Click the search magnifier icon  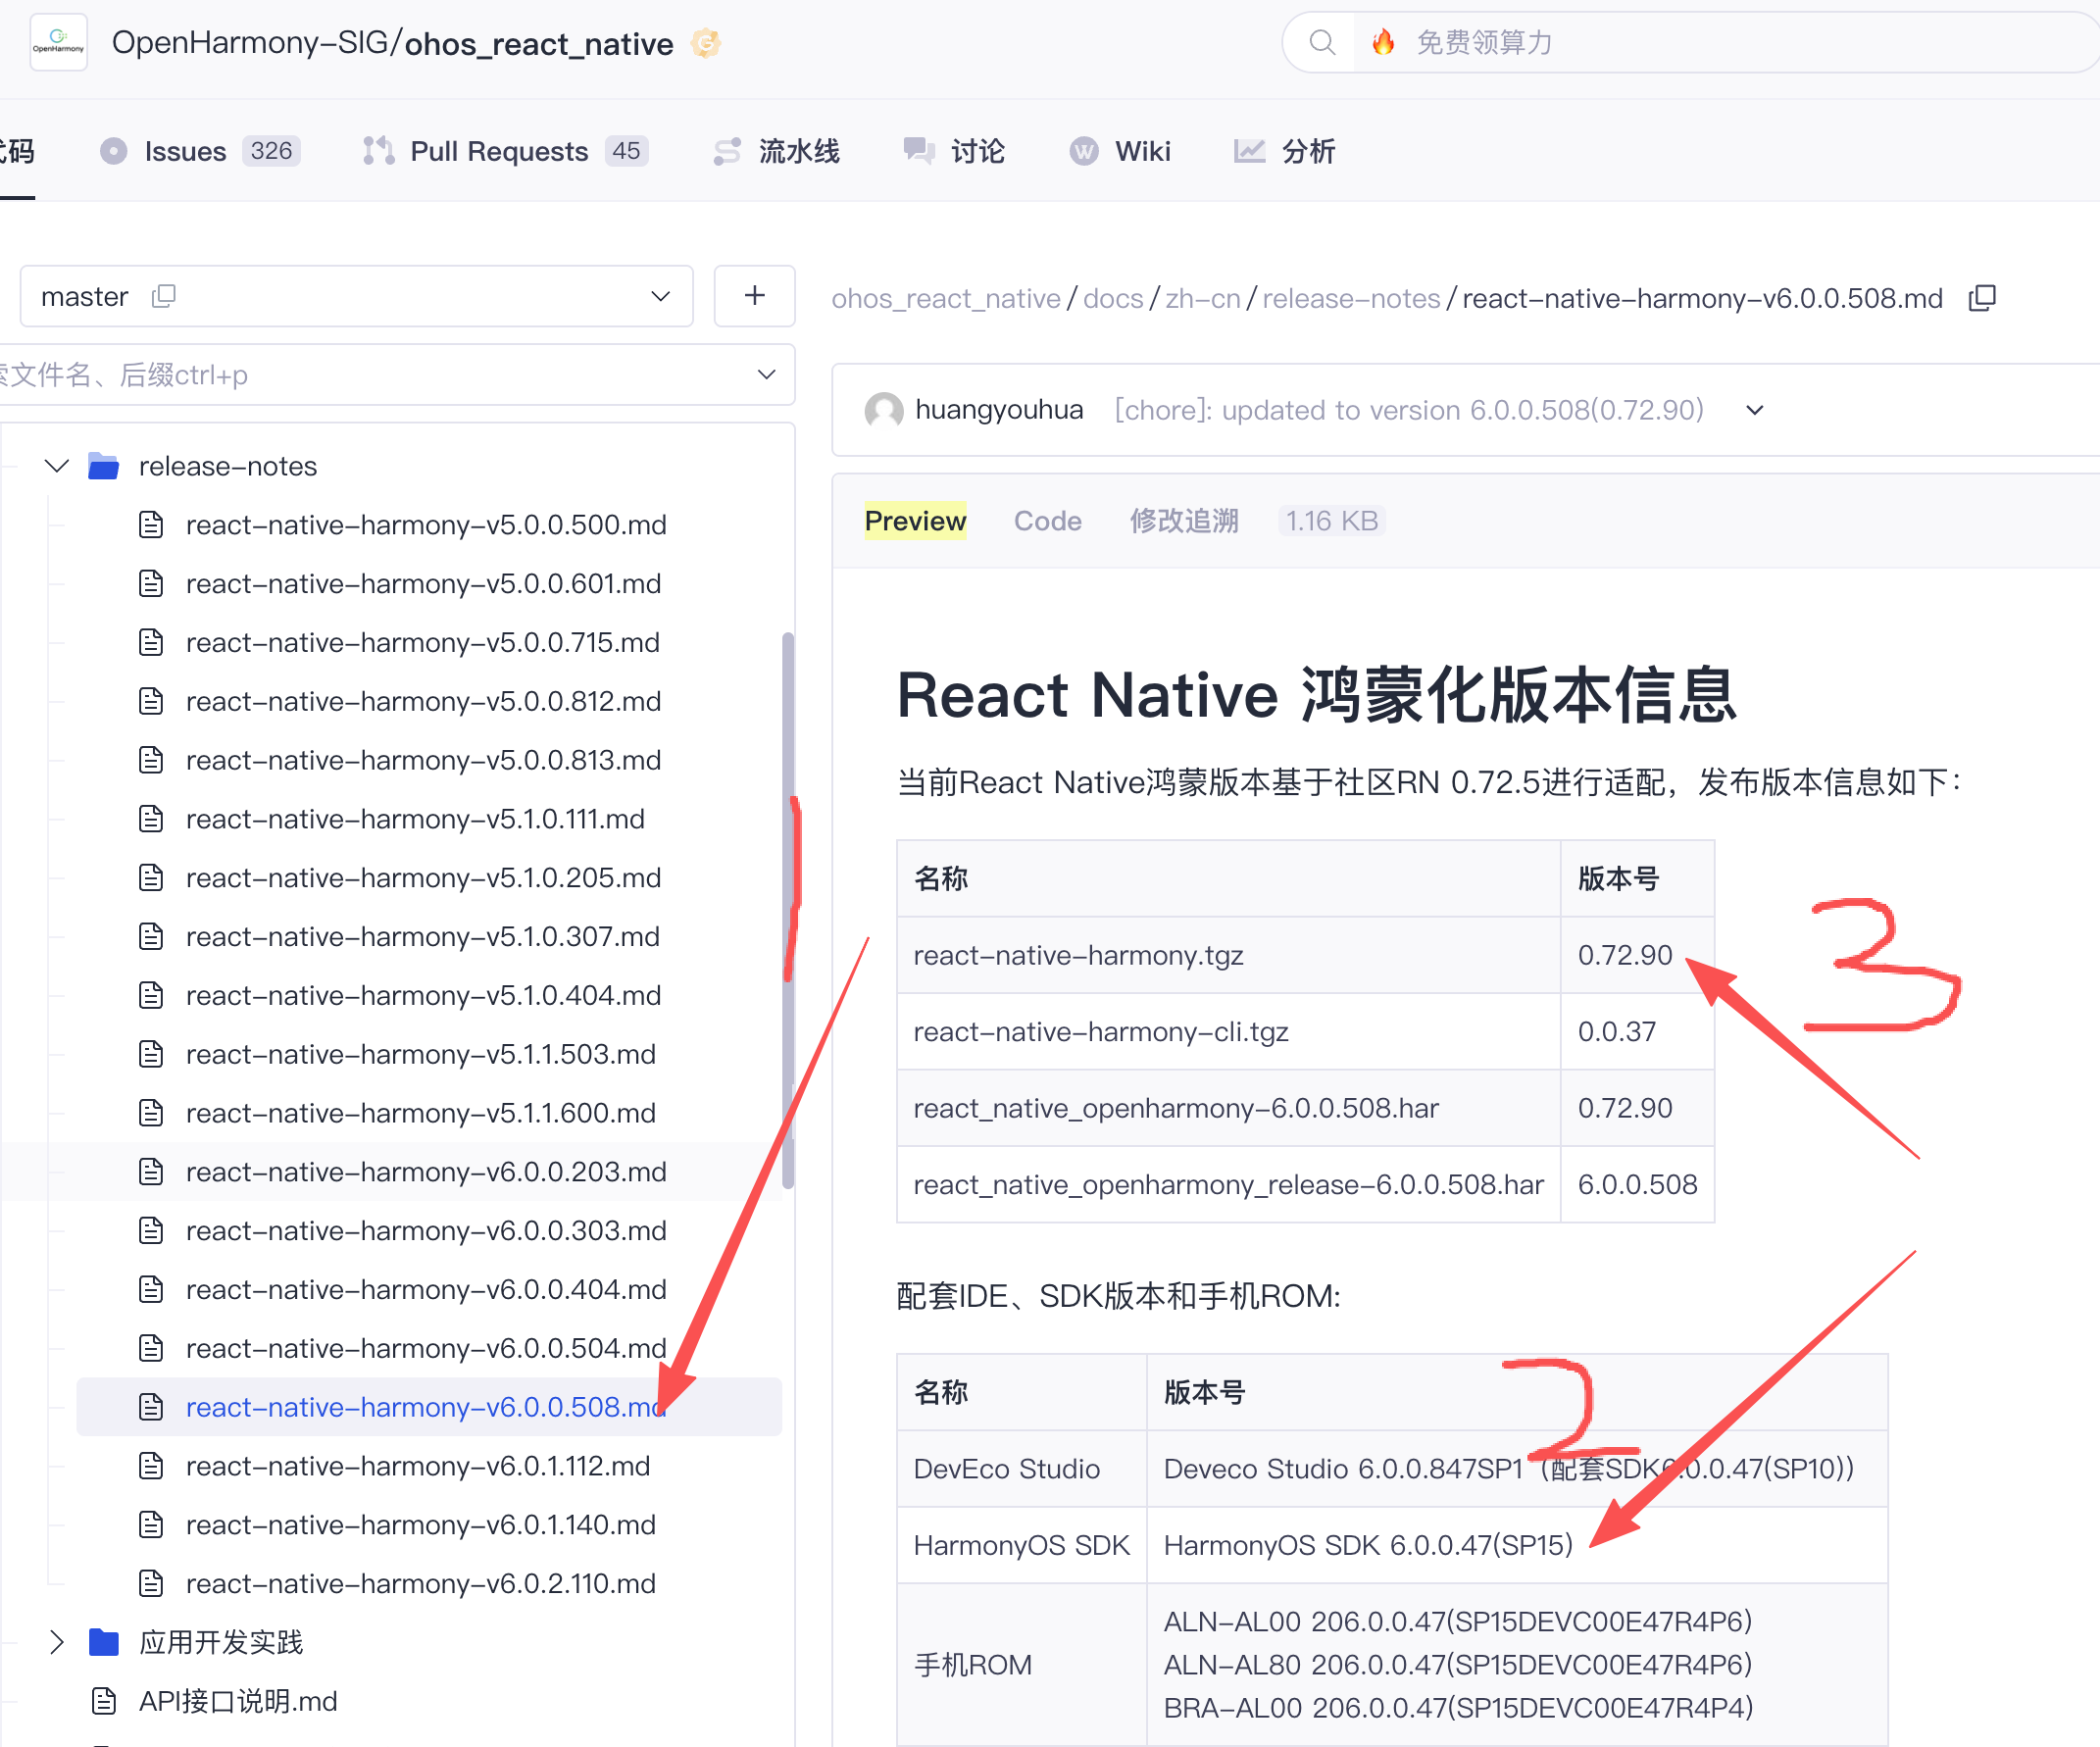tap(1321, 42)
